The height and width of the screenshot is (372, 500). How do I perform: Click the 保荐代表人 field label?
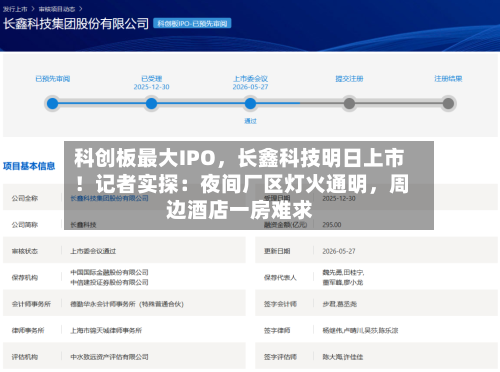pos(280,277)
